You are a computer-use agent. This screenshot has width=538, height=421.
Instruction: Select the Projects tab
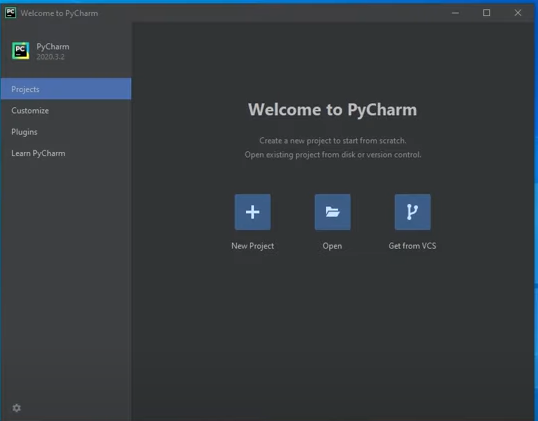tap(66, 89)
